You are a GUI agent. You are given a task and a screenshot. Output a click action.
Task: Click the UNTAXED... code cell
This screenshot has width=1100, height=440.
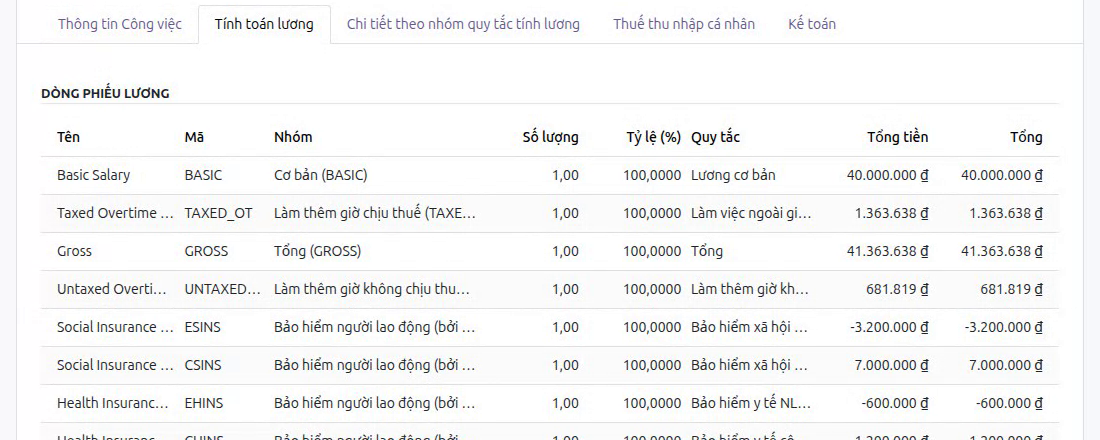222,289
